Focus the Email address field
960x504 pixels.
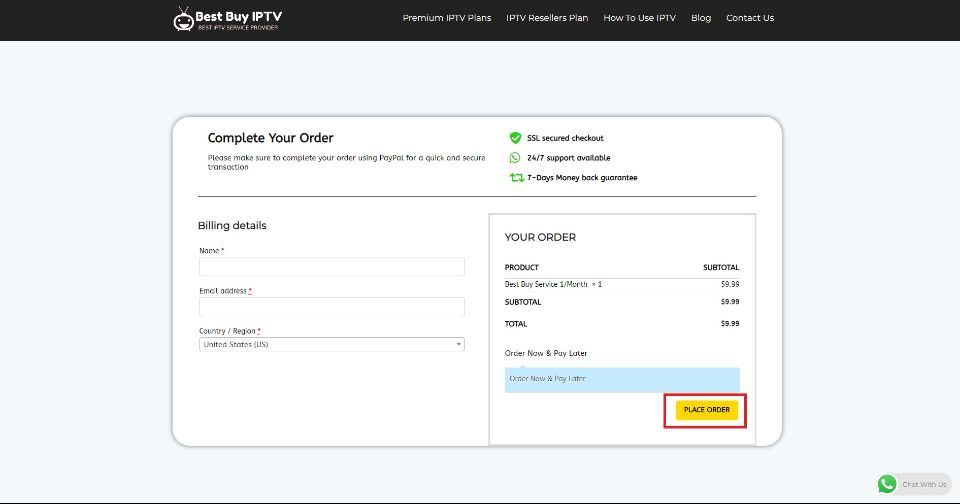point(332,306)
